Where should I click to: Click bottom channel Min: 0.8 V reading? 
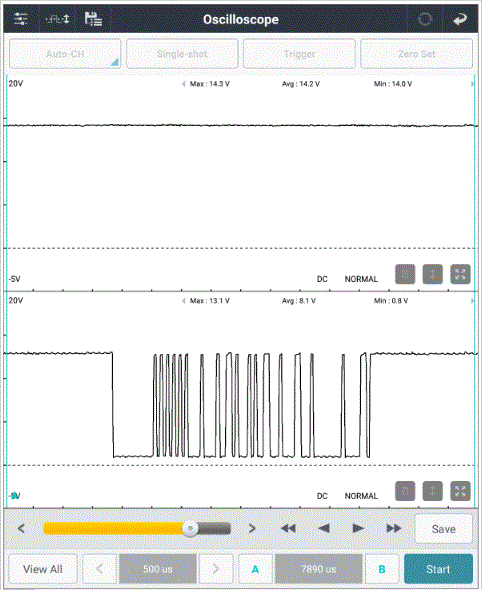click(x=391, y=301)
